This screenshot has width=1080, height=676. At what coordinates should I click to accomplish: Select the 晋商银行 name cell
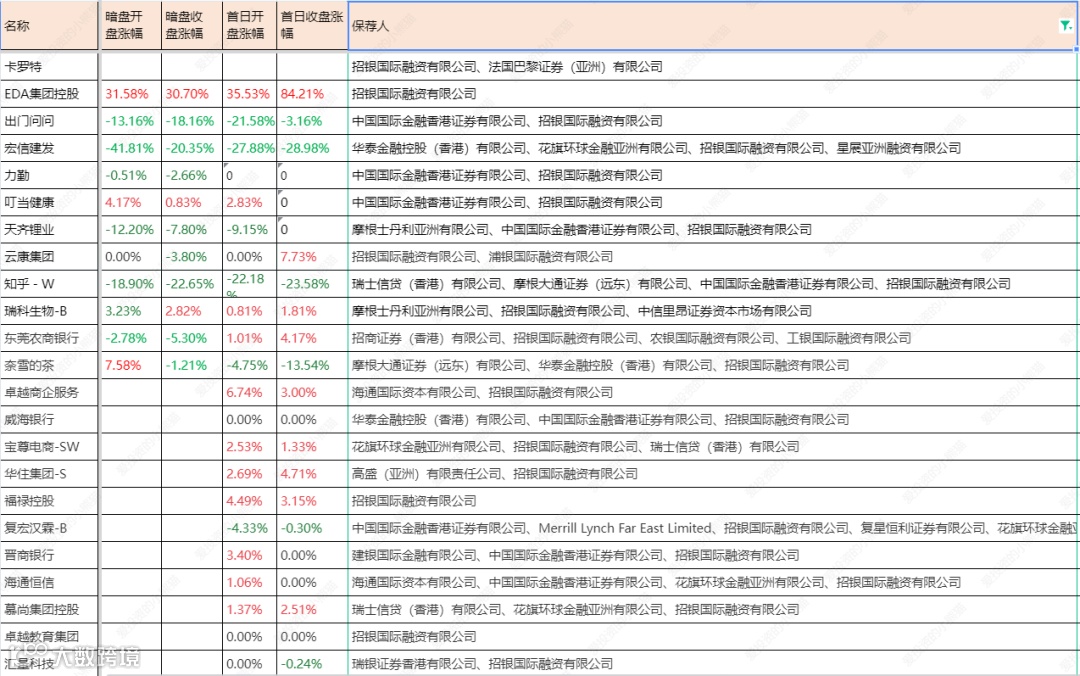[50, 555]
